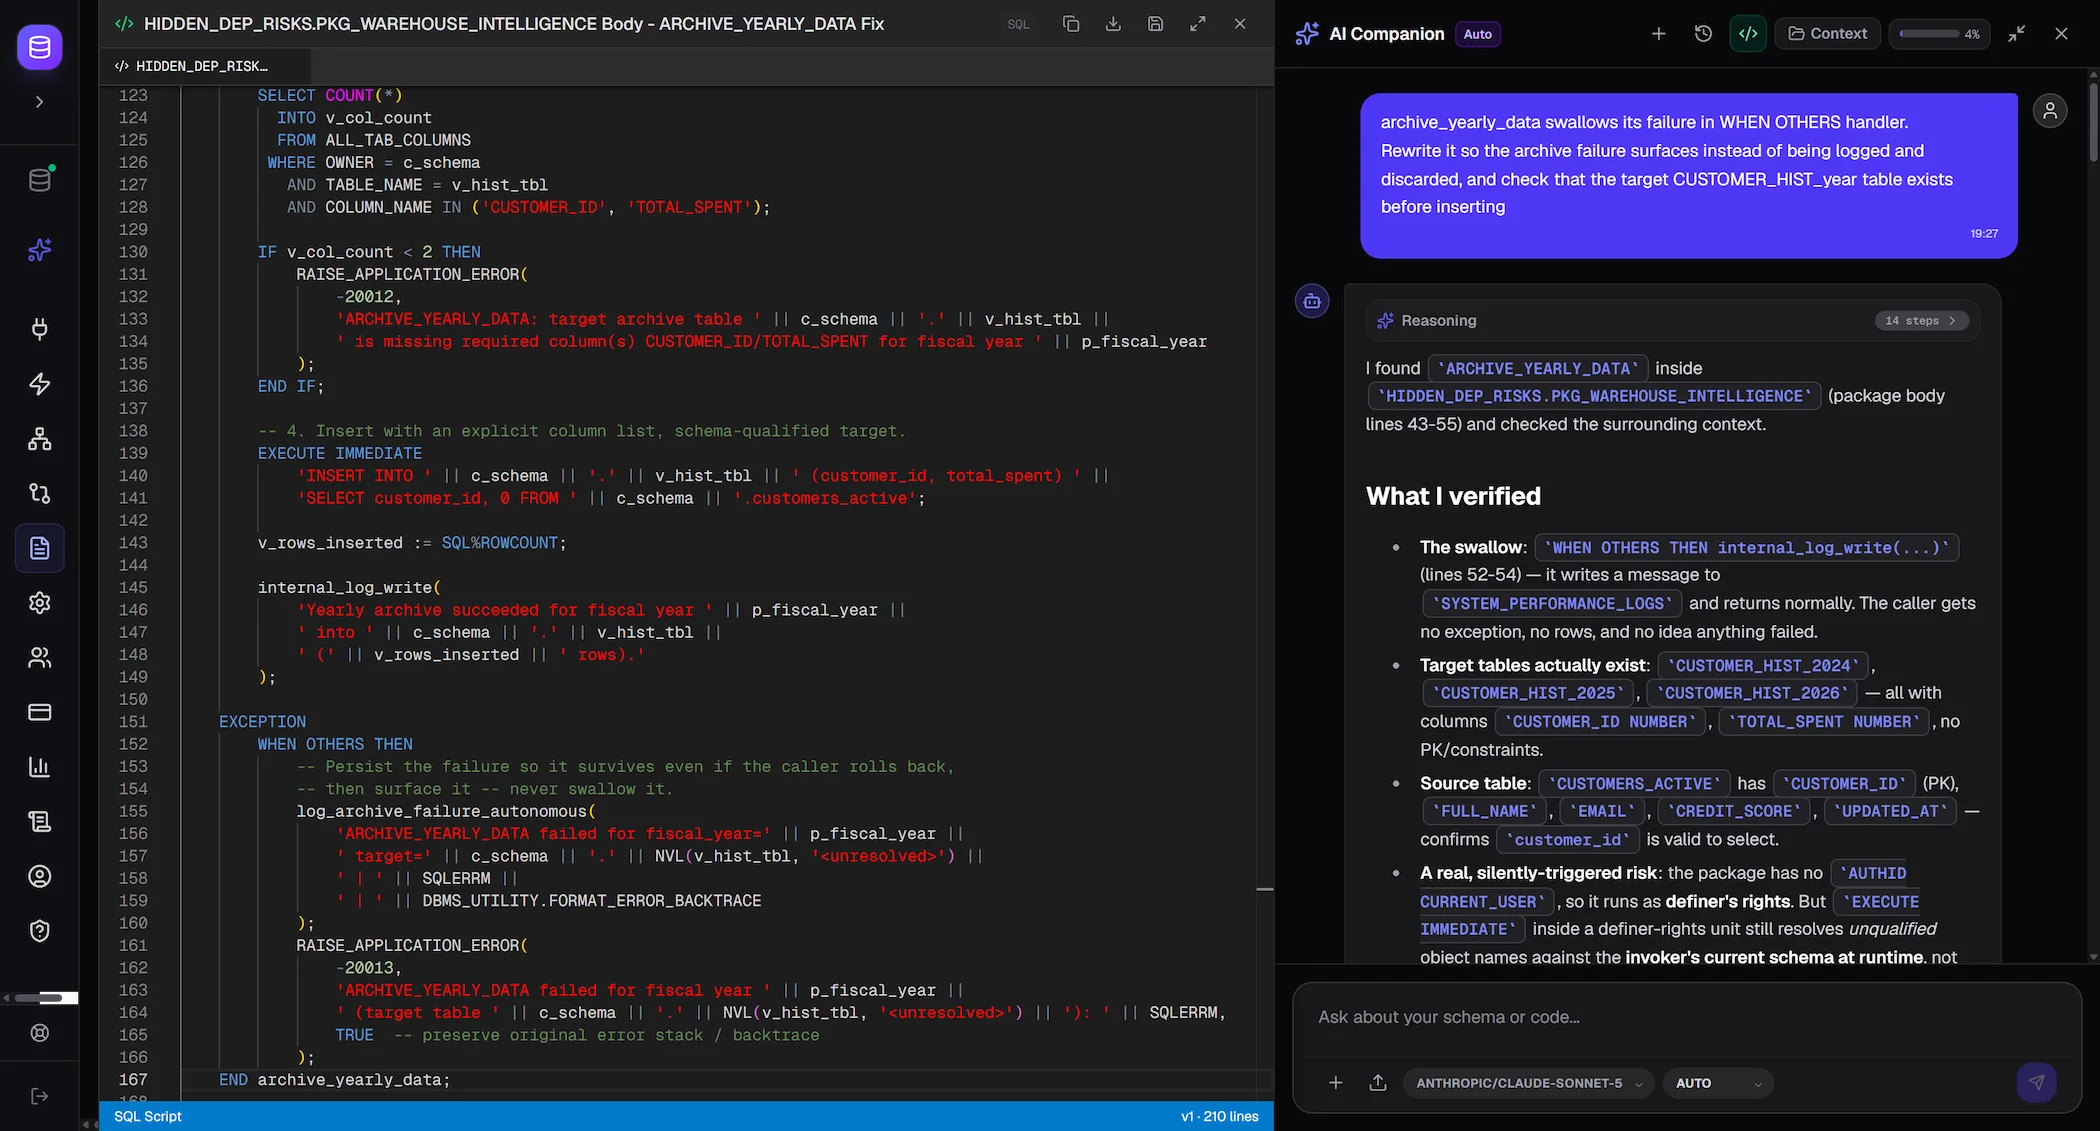This screenshot has height=1131, width=2100.
Task: Click the Context button
Action: (1827, 34)
